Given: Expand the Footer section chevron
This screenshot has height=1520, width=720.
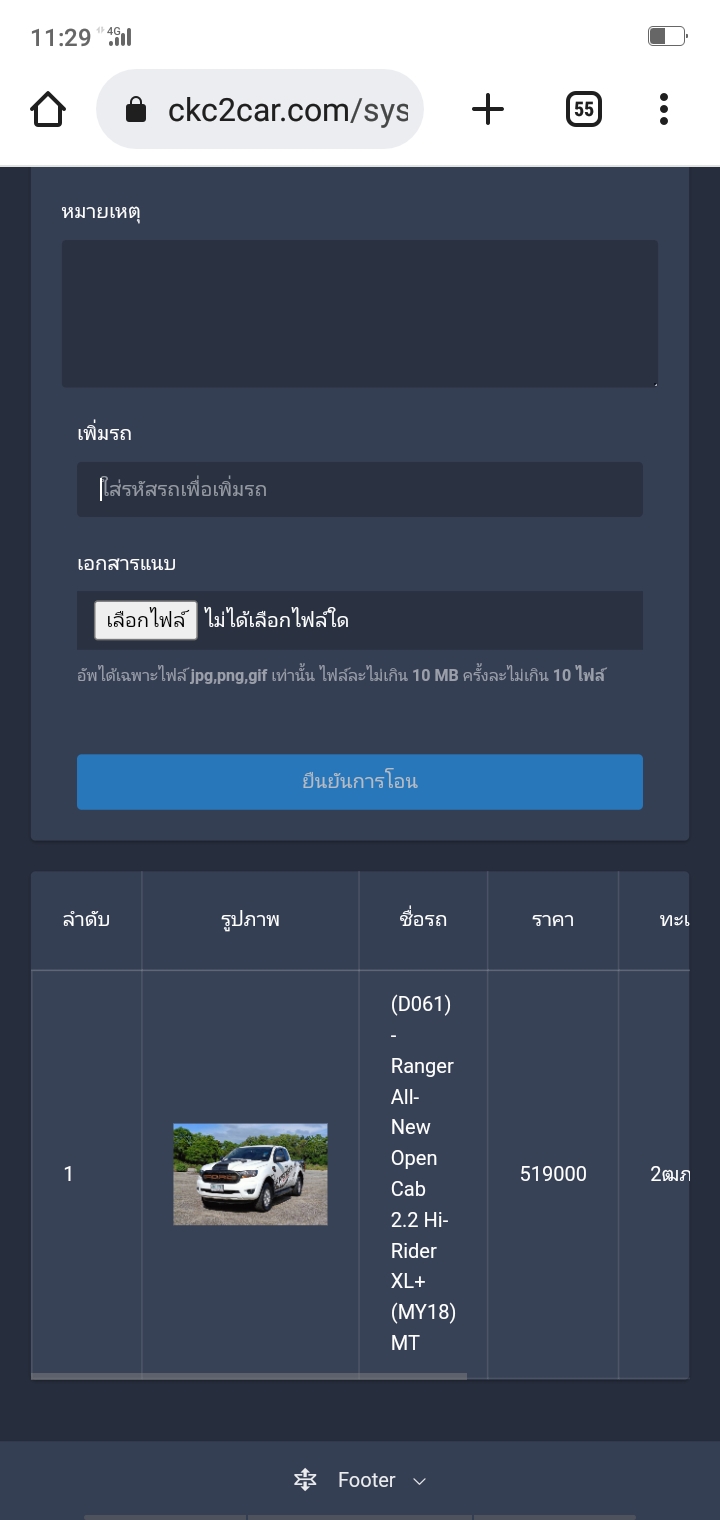Looking at the screenshot, I should [420, 1481].
